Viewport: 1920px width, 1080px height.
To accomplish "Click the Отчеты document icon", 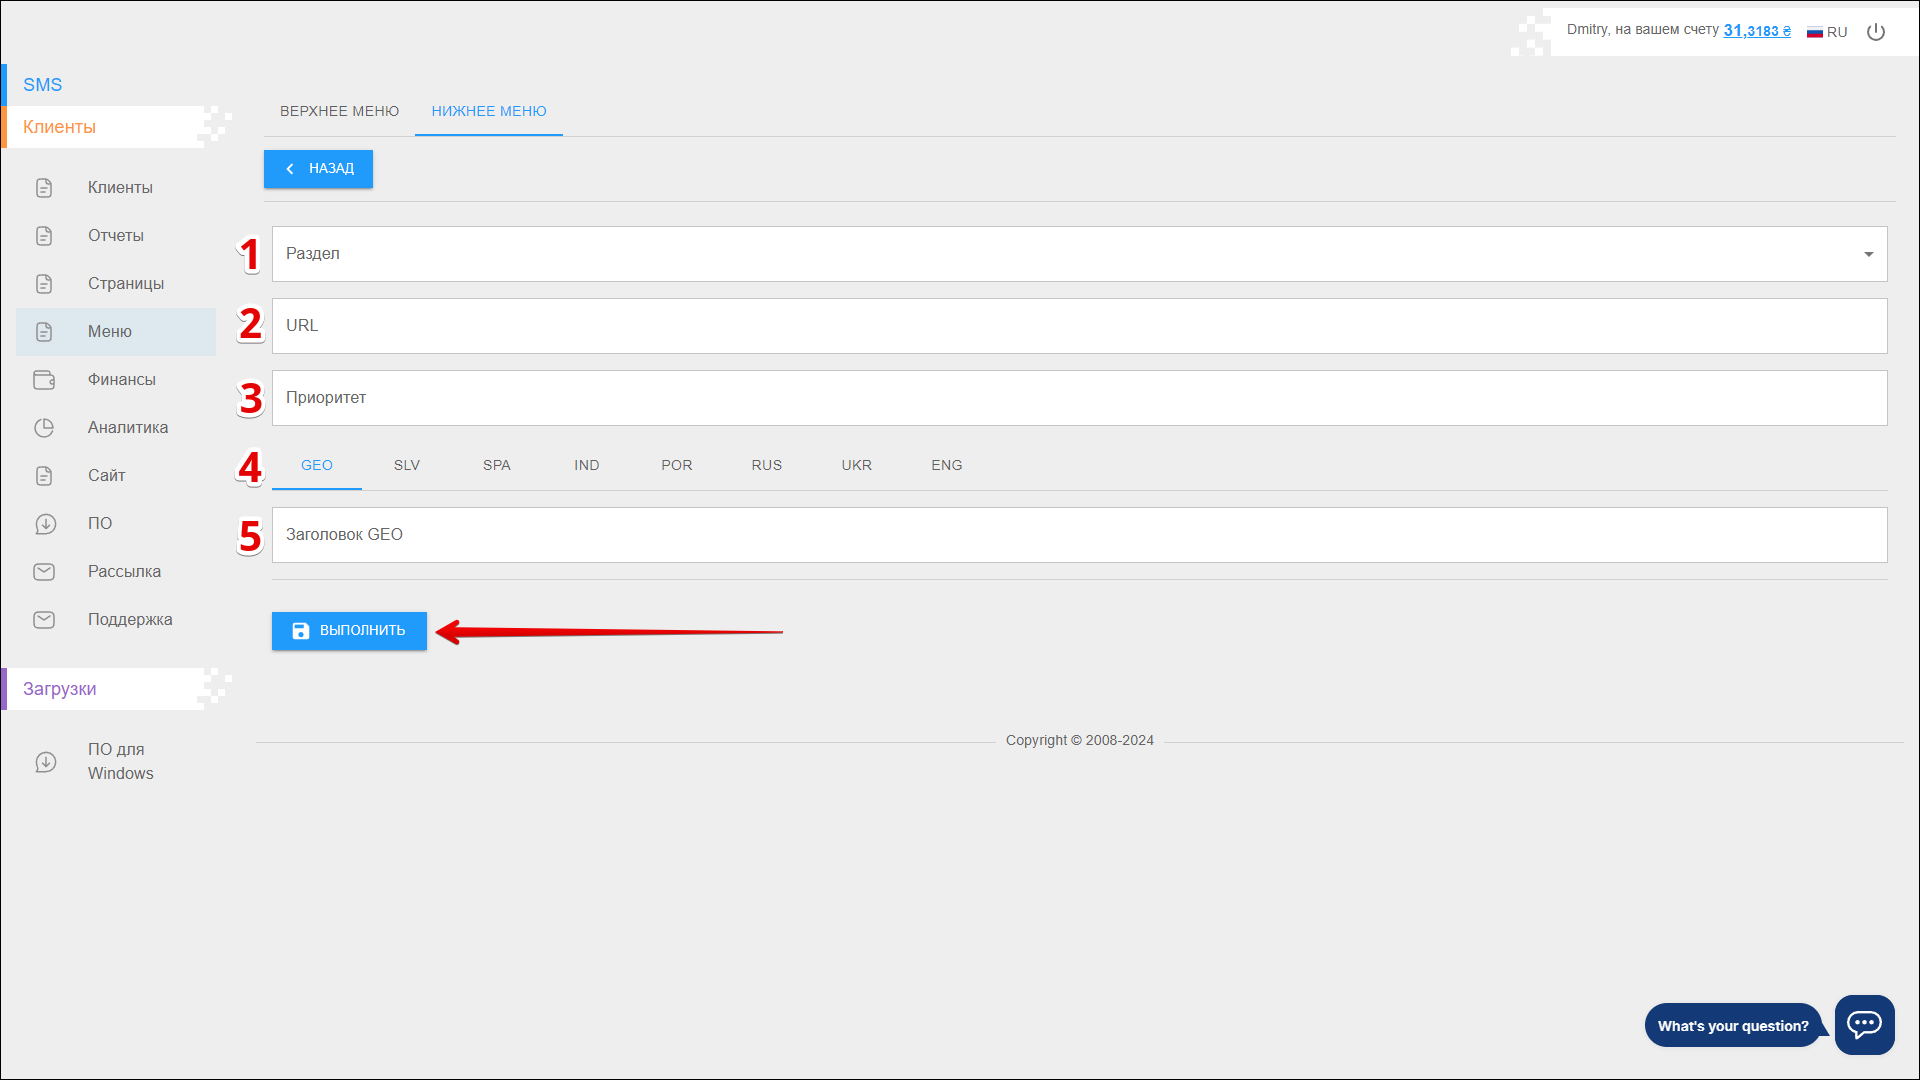I will point(44,236).
